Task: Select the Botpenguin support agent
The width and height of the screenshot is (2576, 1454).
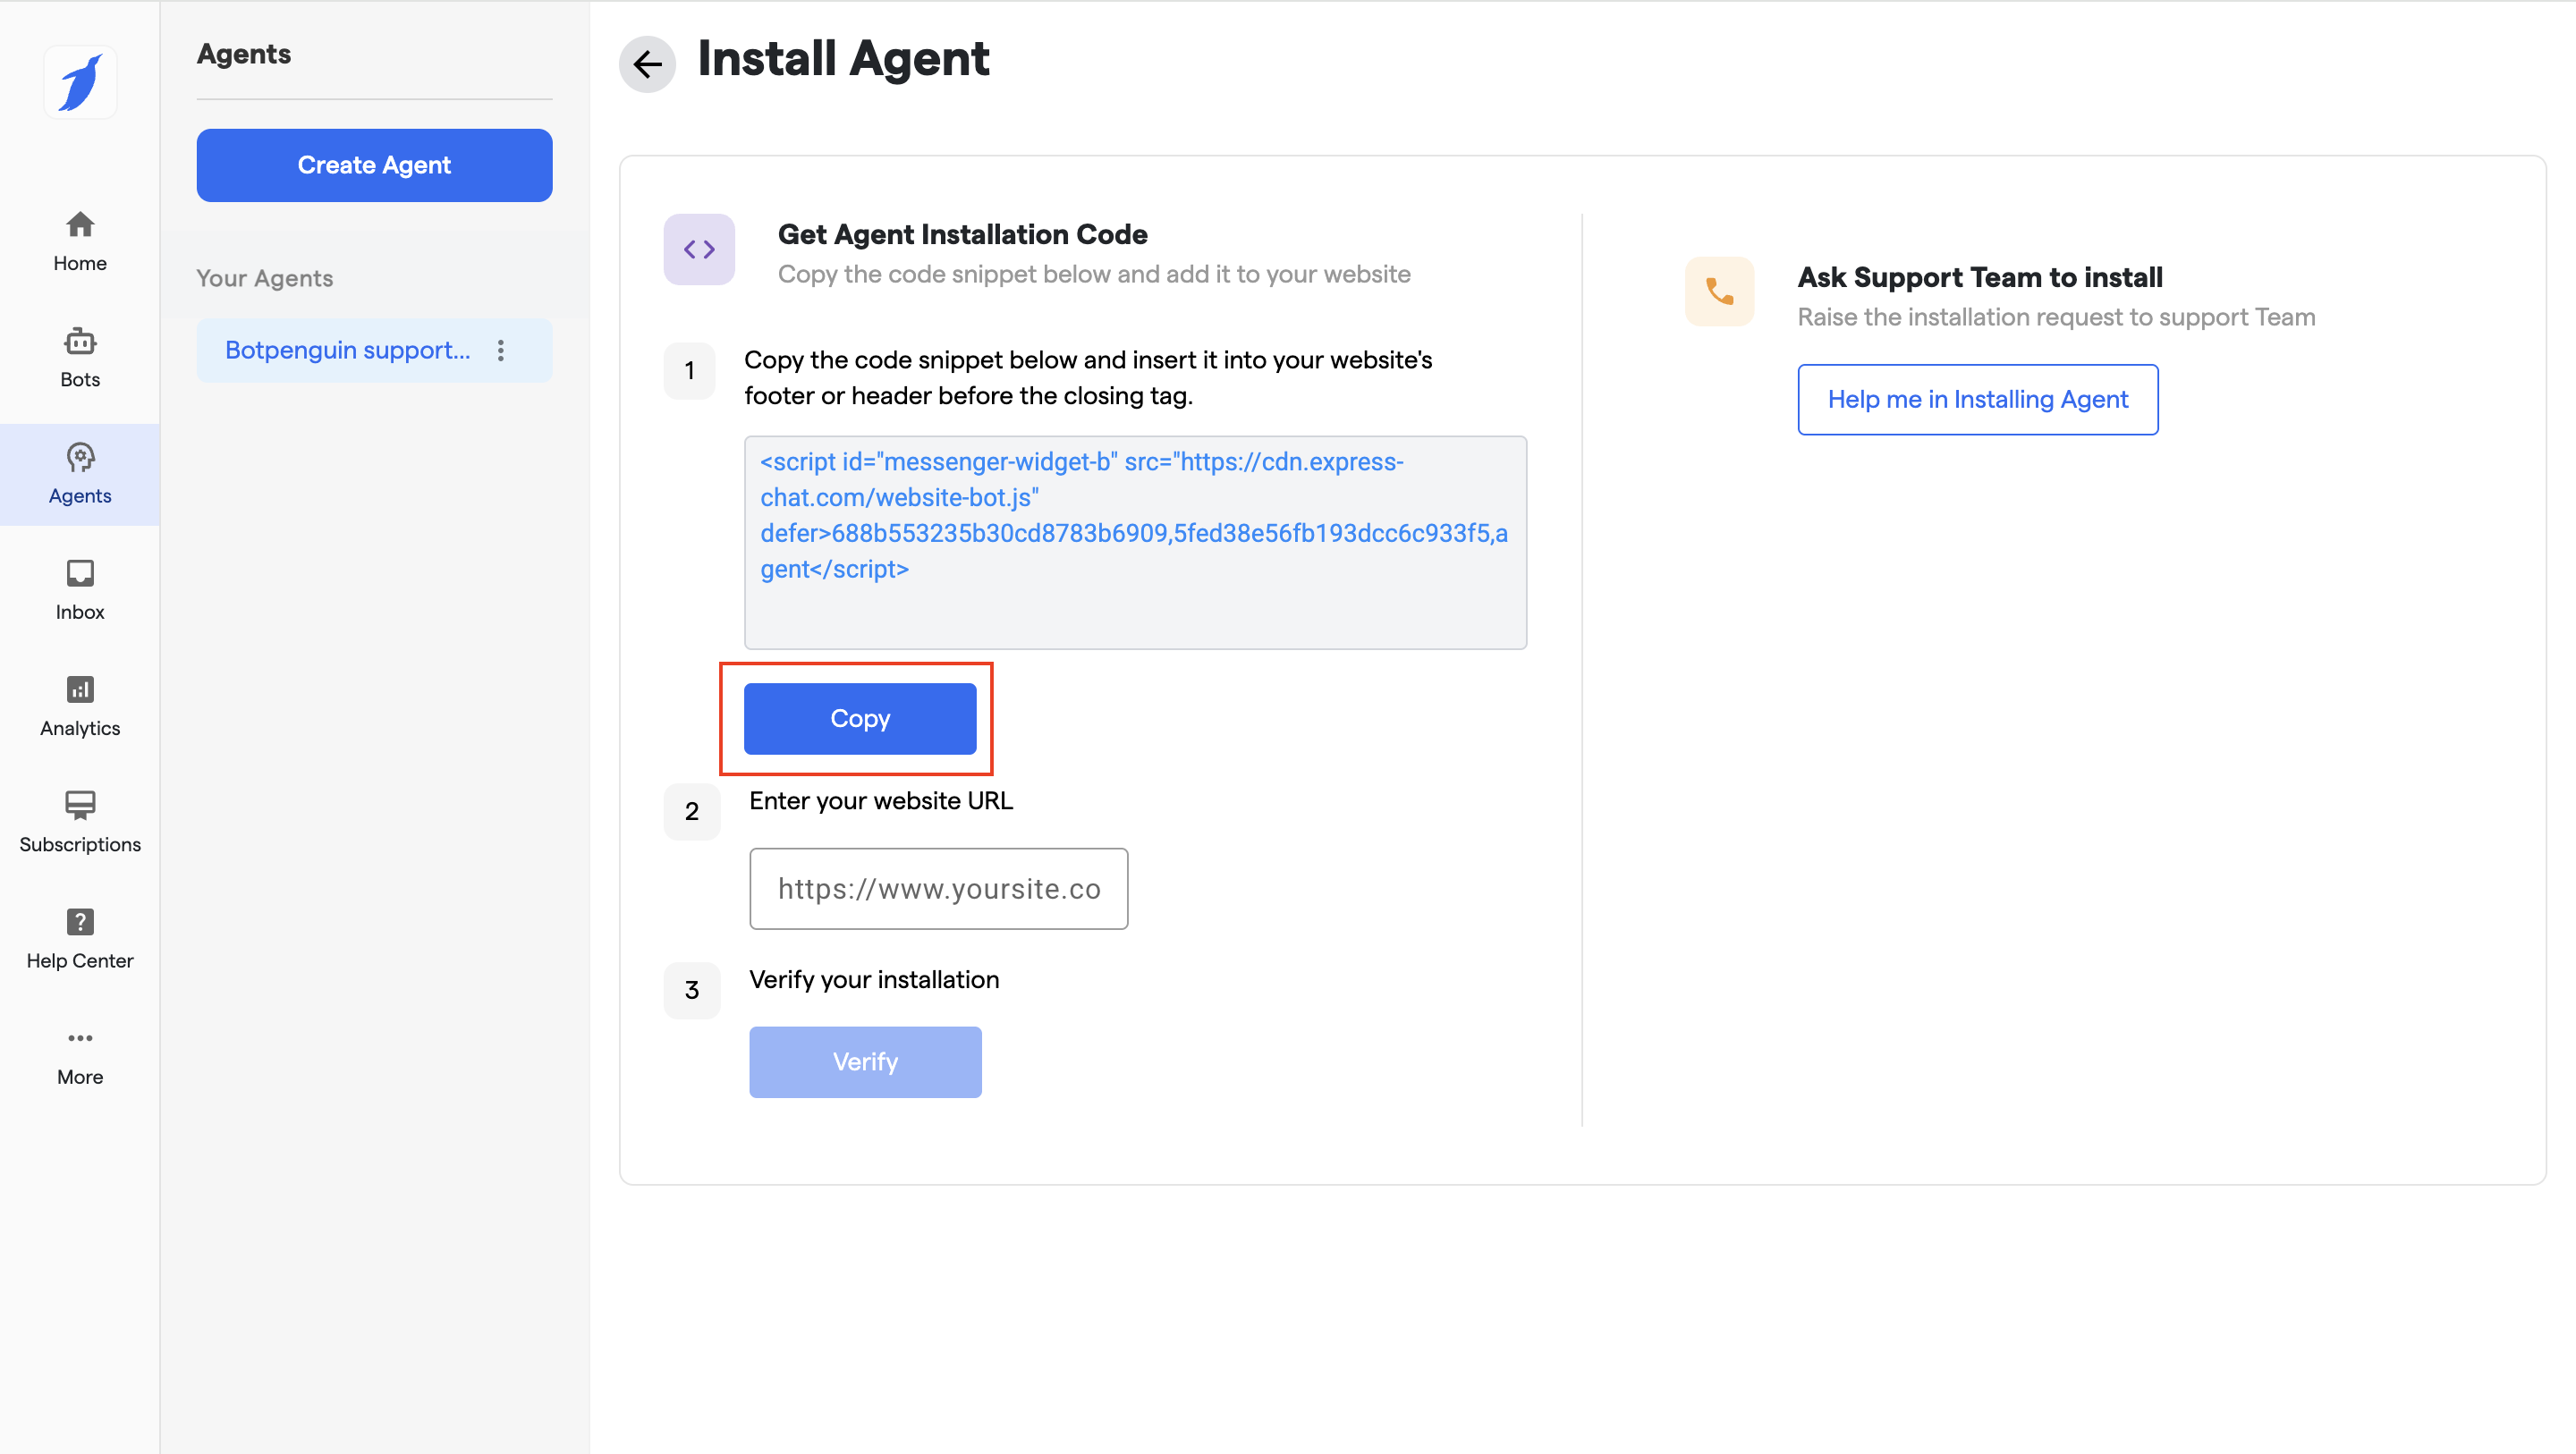Action: click(347, 350)
